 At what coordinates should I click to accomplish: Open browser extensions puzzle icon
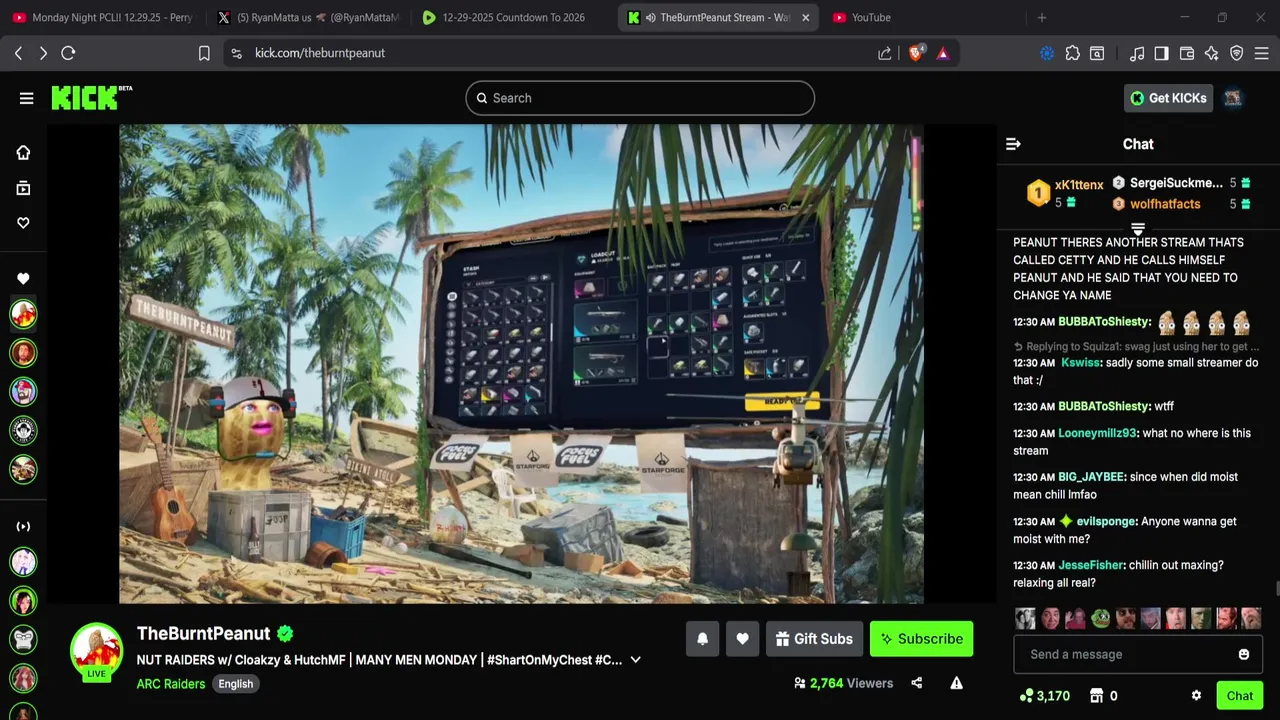[x=1072, y=53]
